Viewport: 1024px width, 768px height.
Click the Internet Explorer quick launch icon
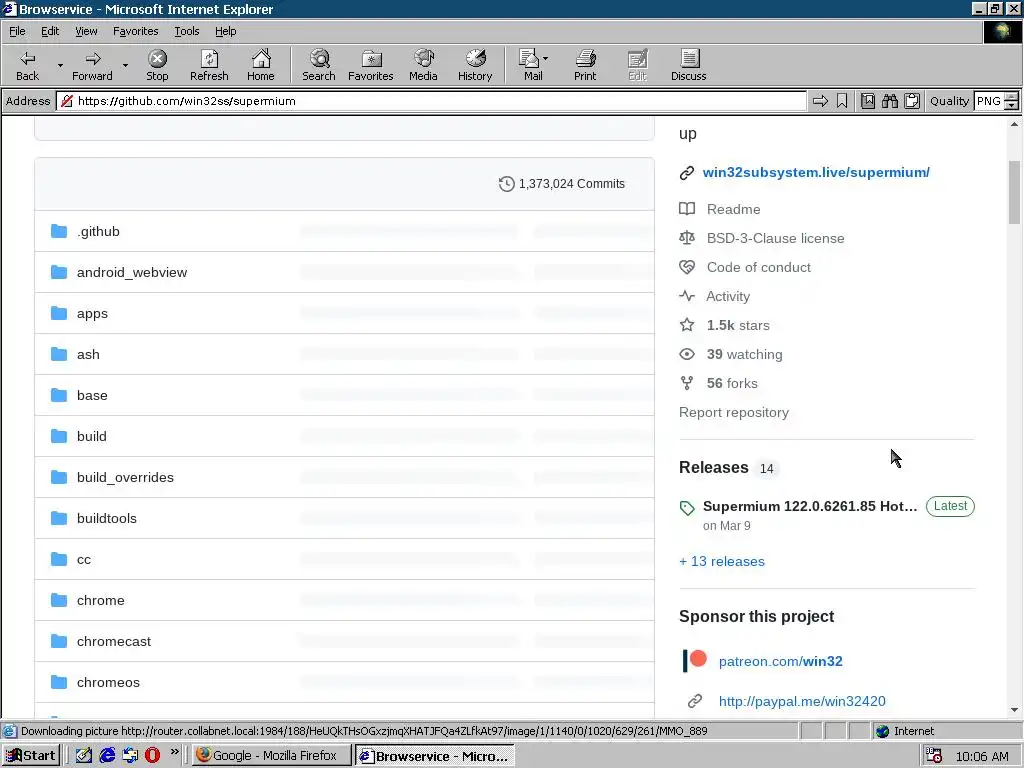pos(107,756)
